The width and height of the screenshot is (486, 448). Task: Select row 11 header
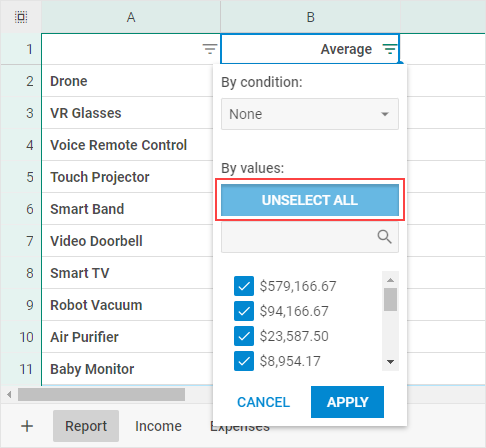click(21, 369)
